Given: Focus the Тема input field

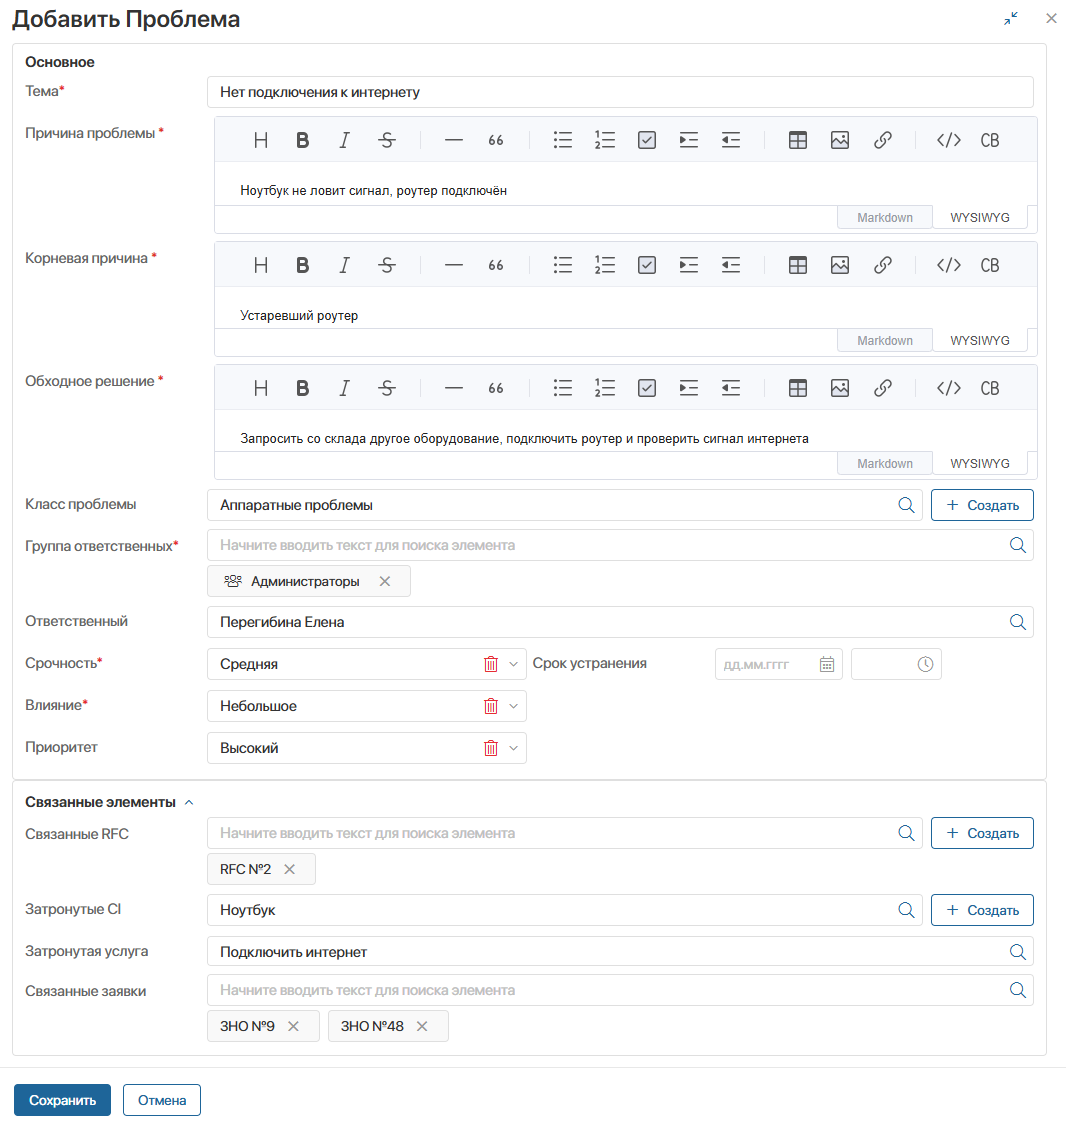Looking at the screenshot, I should [x=621, y=92].
